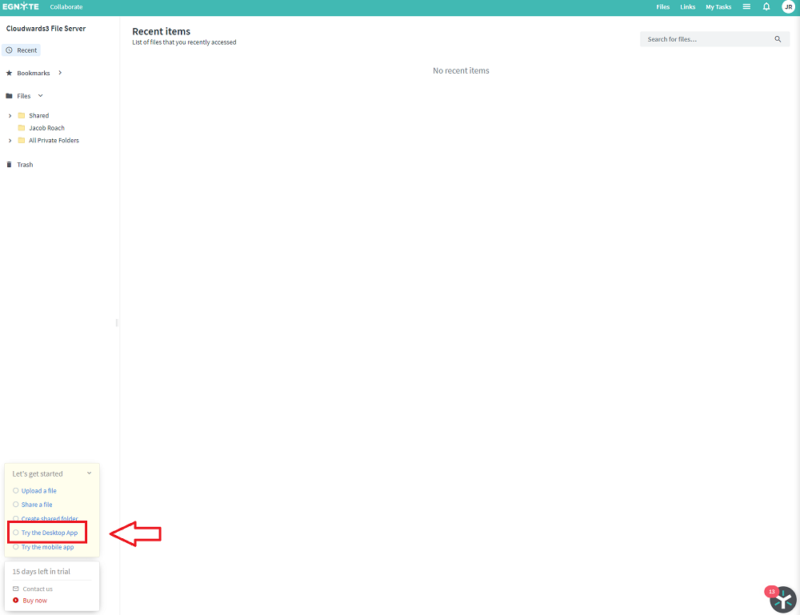Screen dimensions: 800x615
Task: Click the Recent items heading
Action: [161, 31]
